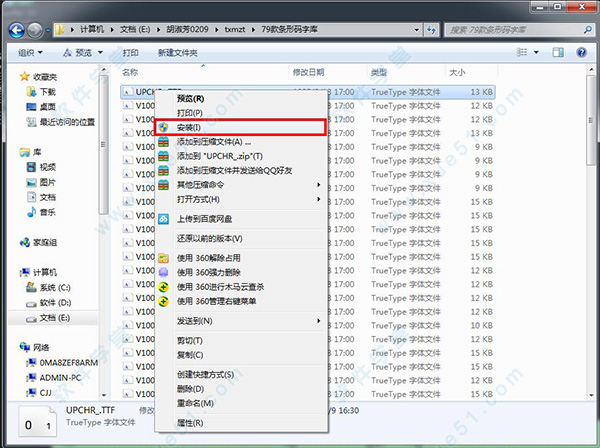Click the 360 icon beside 木马云查杀
Screen dimensions: 600x448
pyautogui.click(x=163, y=287)
